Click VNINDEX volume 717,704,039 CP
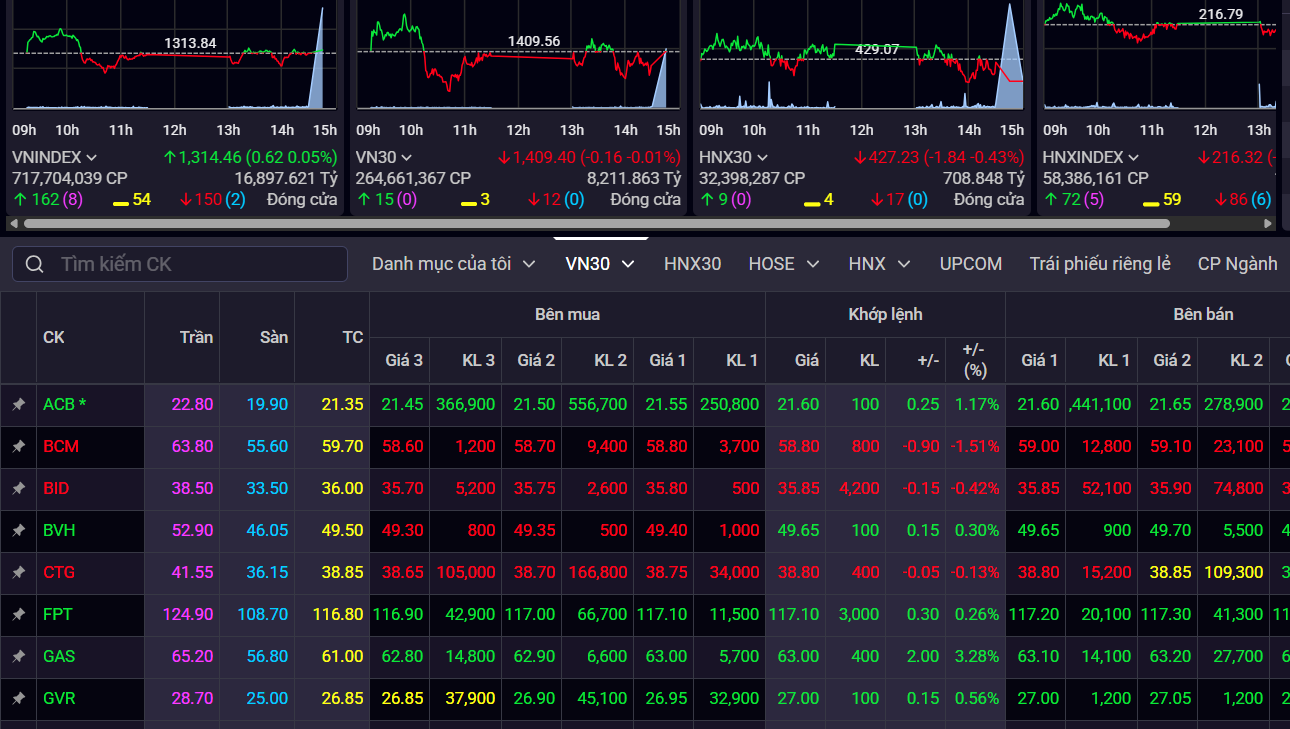The height and width of the screenshot is (729, 1290). [70, 178]
